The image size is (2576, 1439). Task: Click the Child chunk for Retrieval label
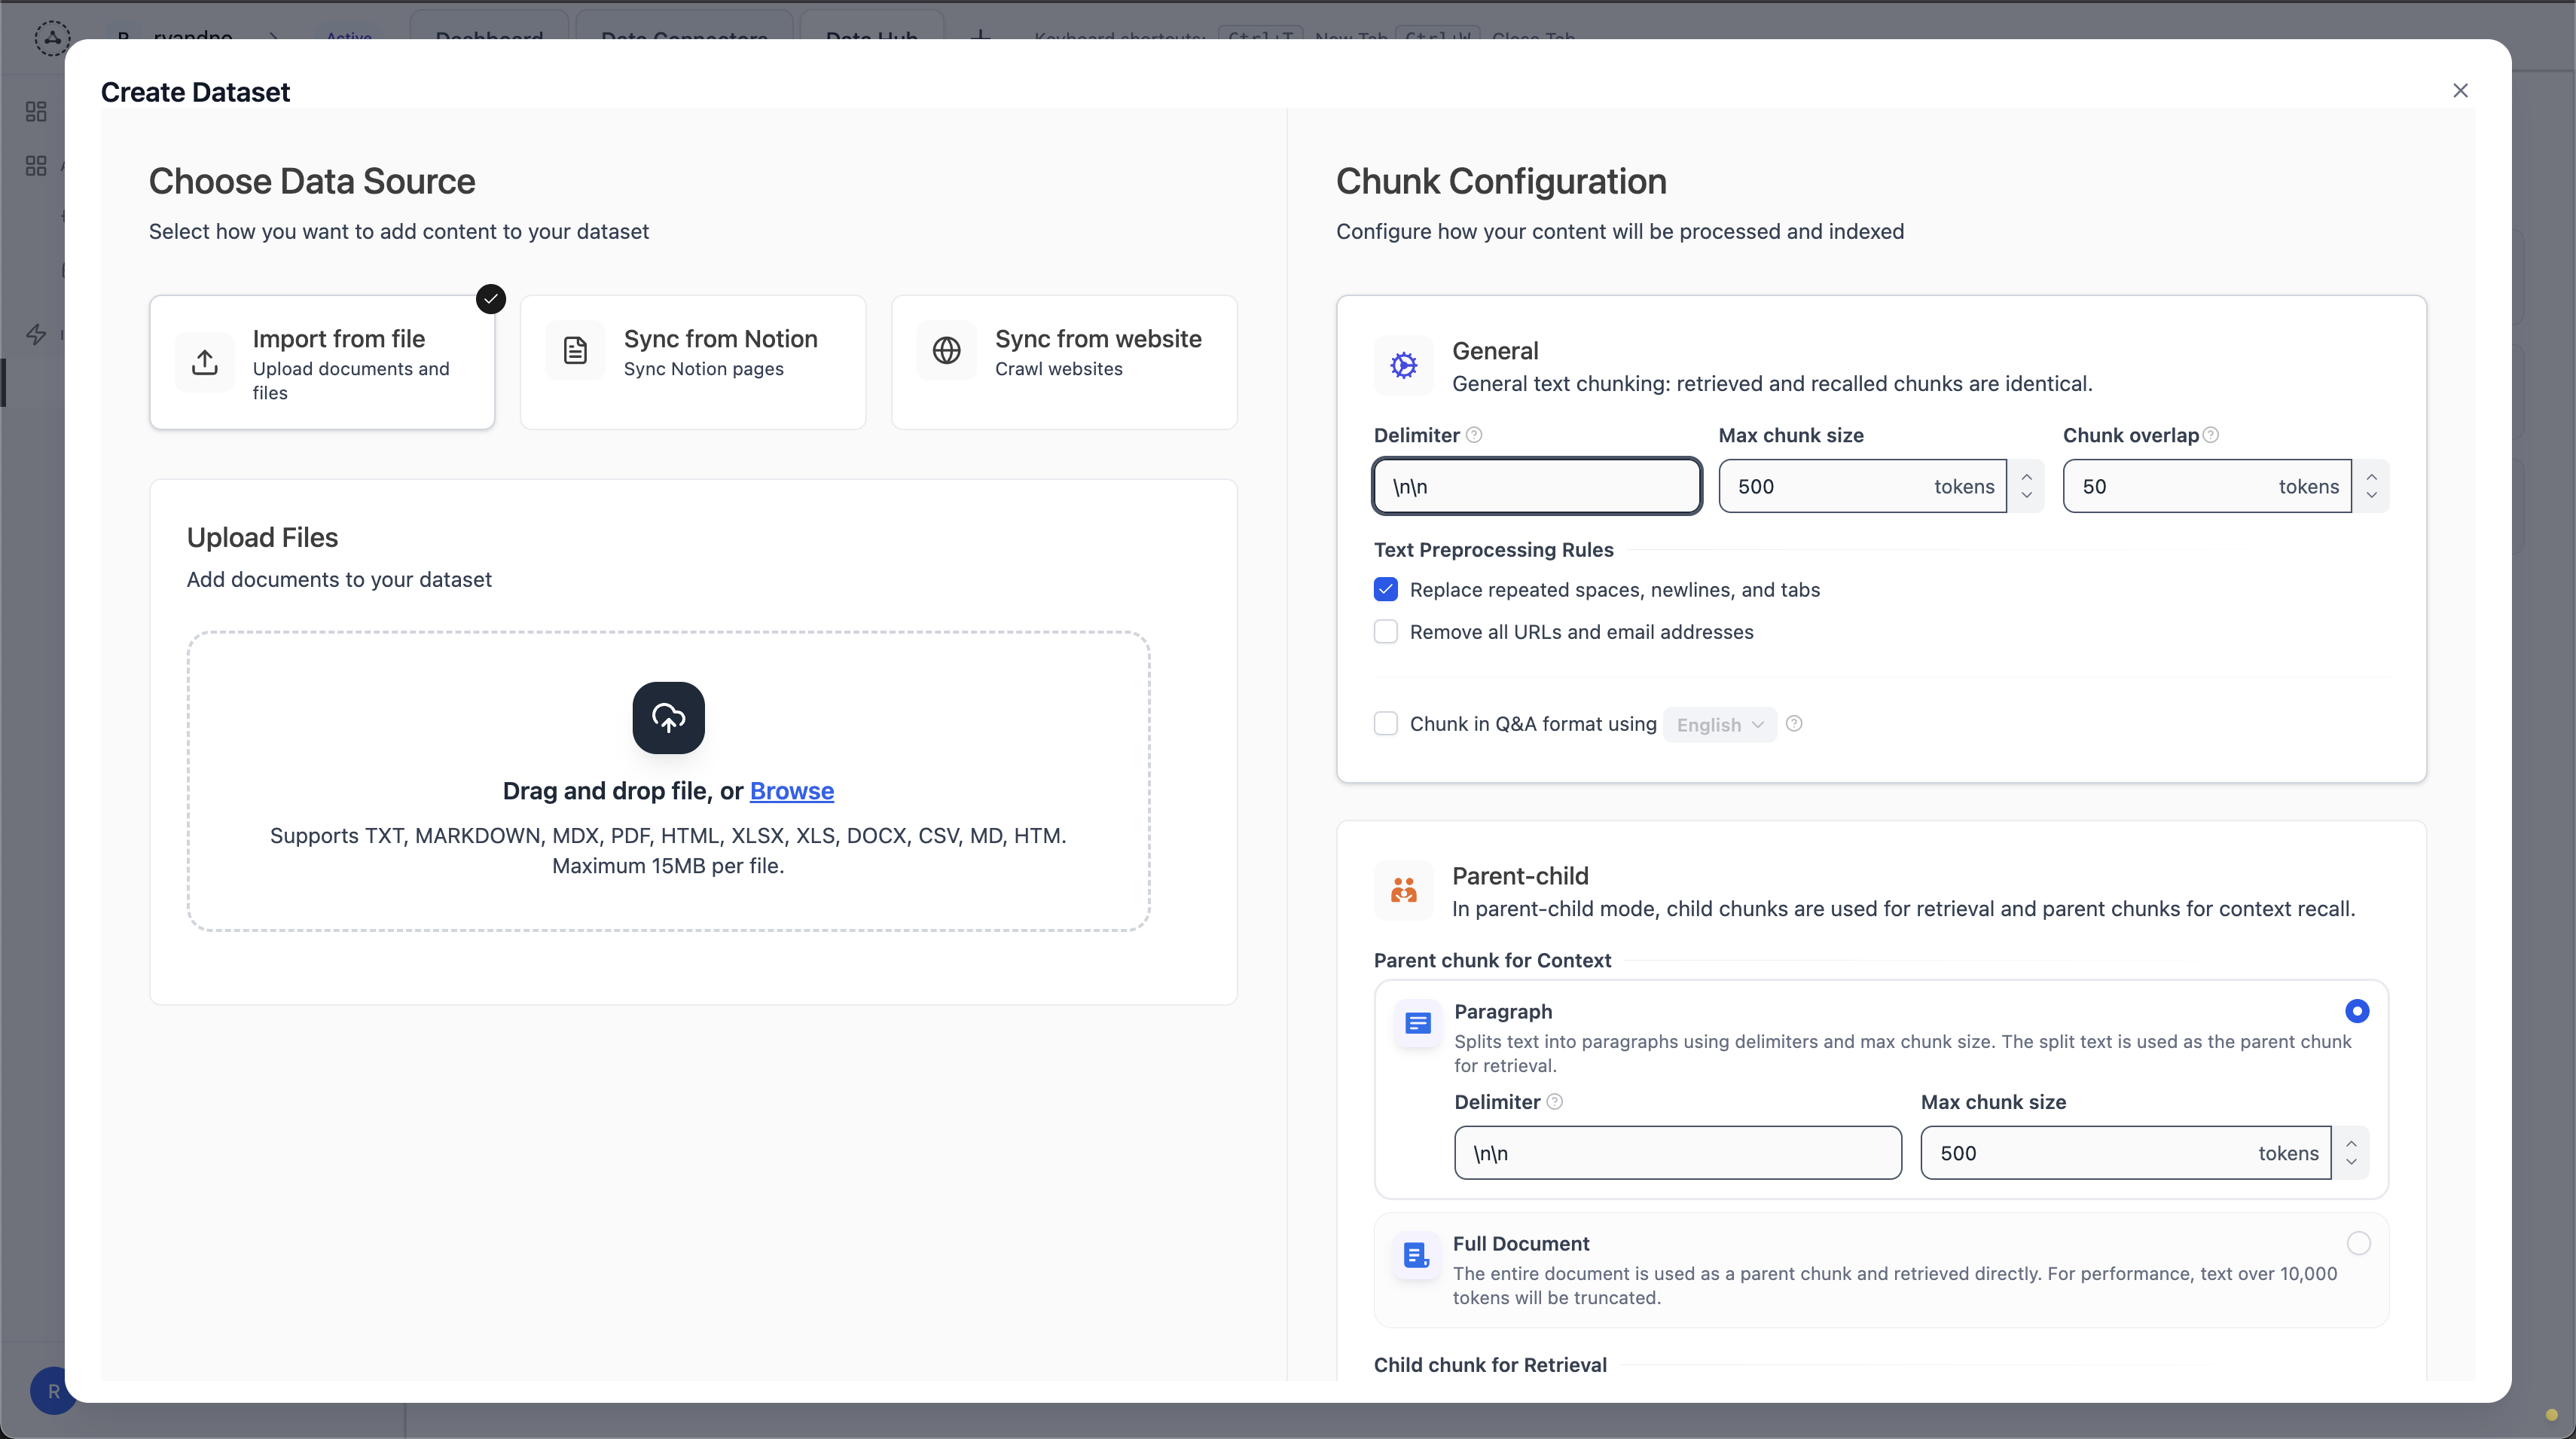(1490, 1364)
